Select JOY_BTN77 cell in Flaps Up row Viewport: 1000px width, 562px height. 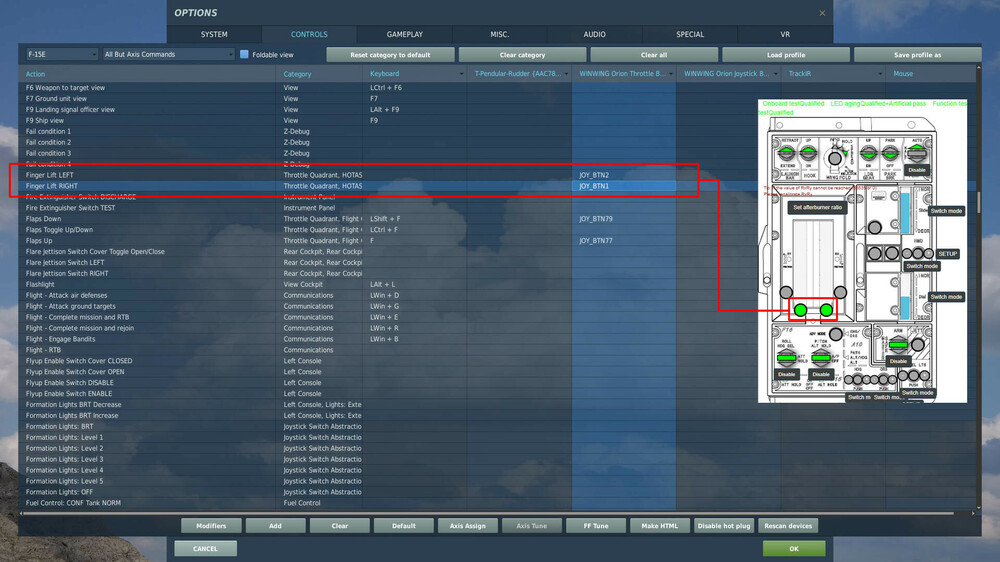point(624,240)
